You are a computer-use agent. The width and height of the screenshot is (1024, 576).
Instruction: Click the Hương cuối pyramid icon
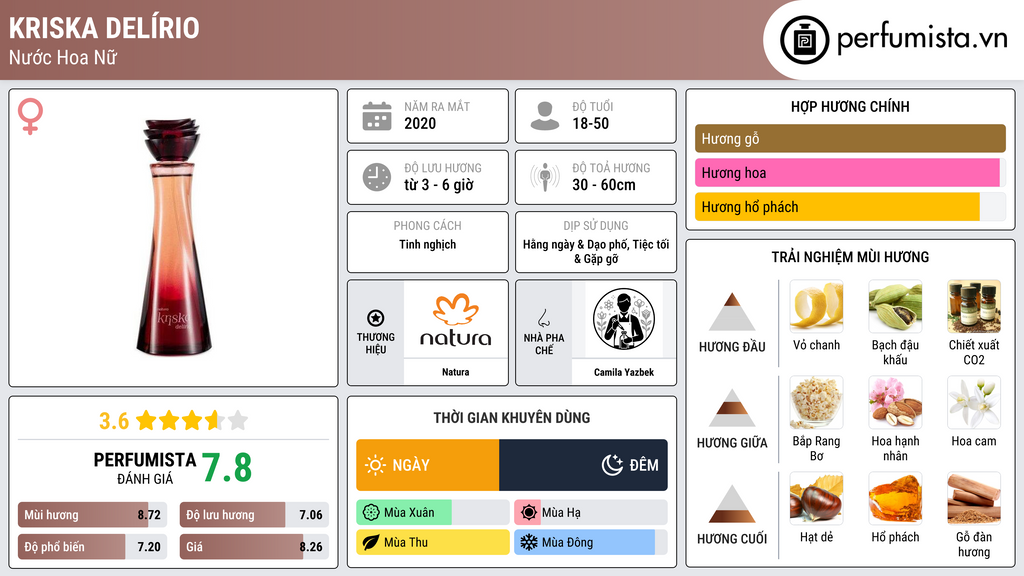[732, 504]
